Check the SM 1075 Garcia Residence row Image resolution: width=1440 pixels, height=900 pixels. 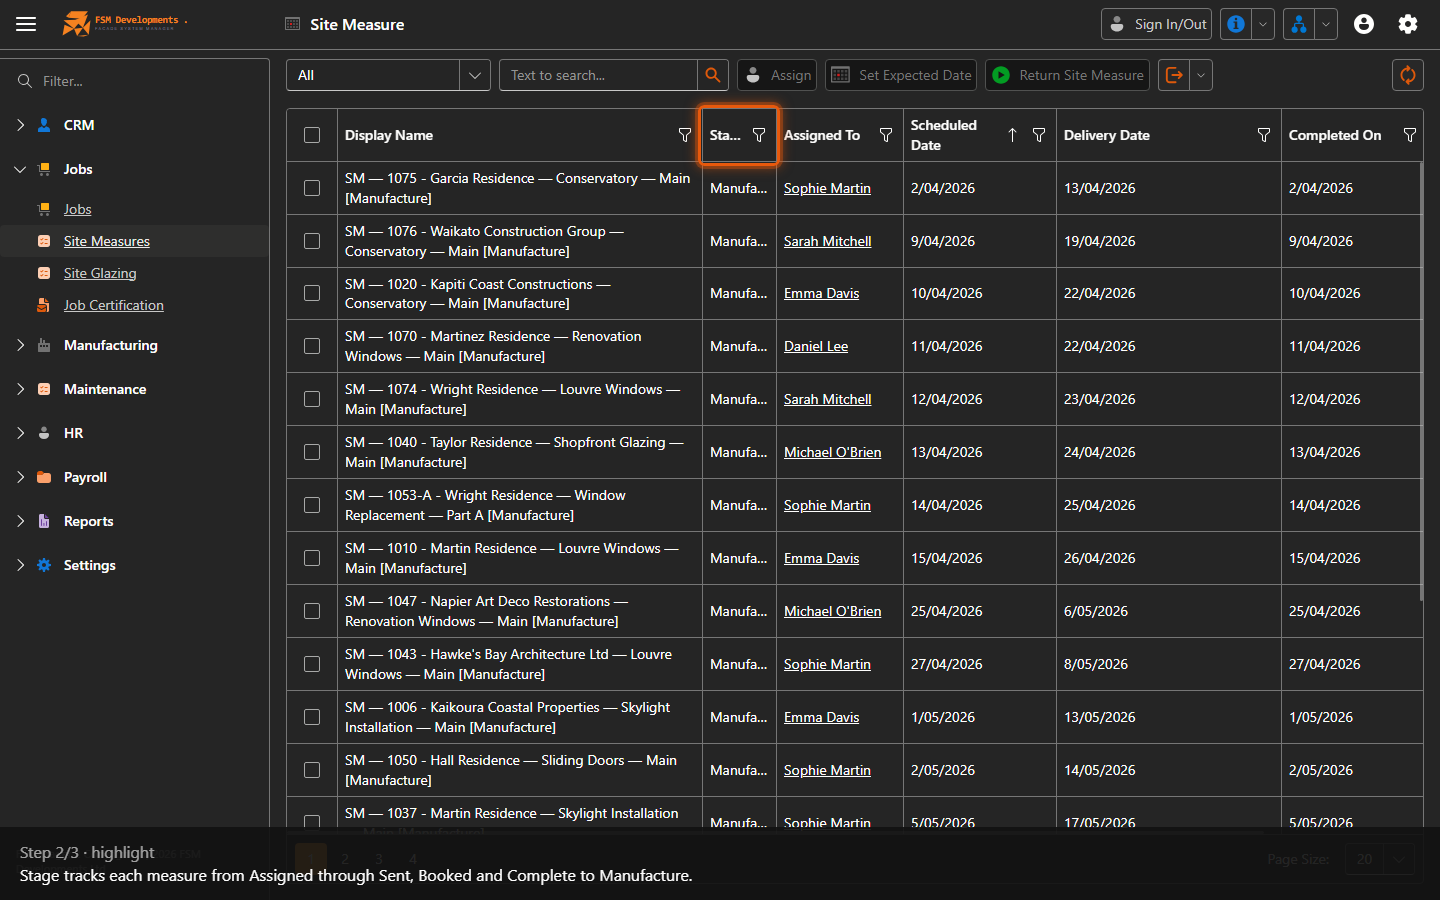[312, 188]
